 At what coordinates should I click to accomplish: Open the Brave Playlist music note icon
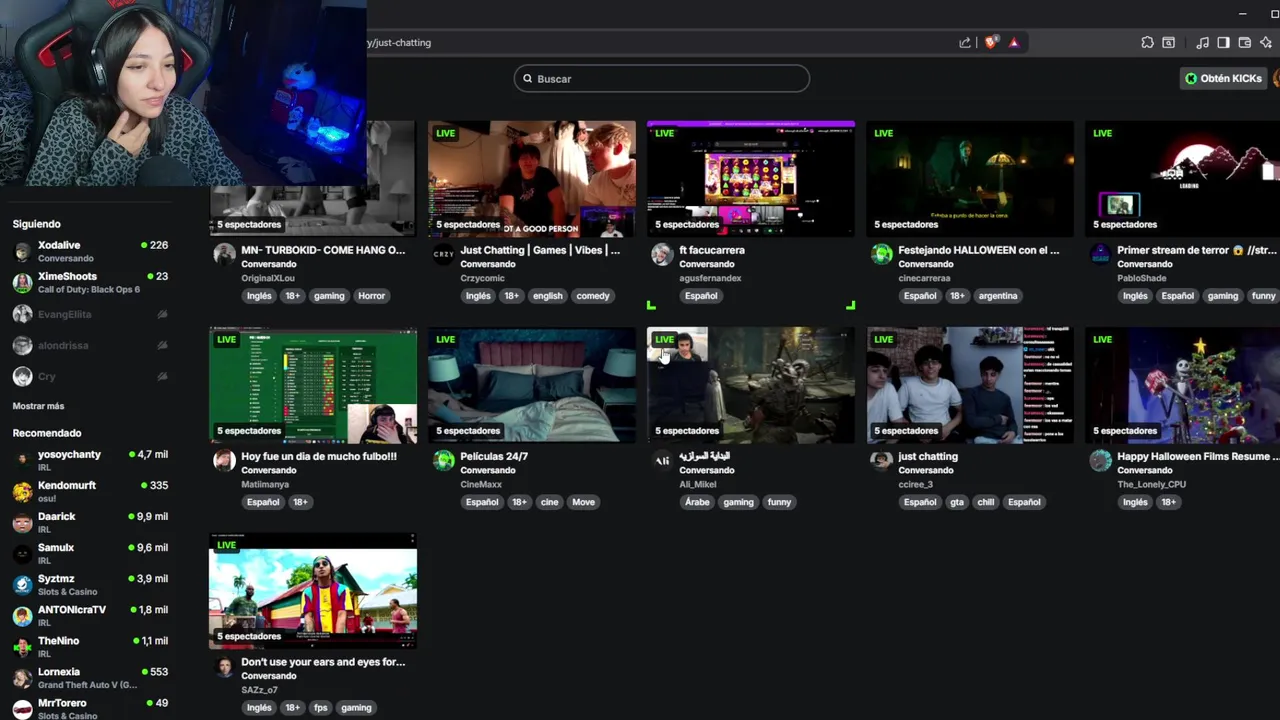pos(1203,43)
